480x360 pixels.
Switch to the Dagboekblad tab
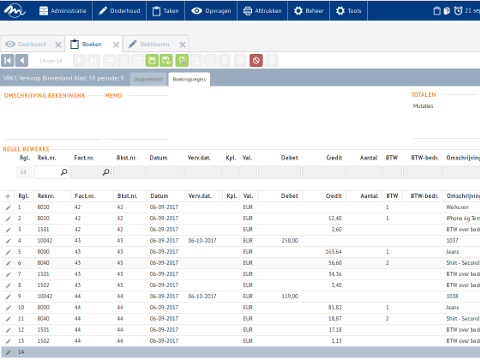[x=148, y=79]
